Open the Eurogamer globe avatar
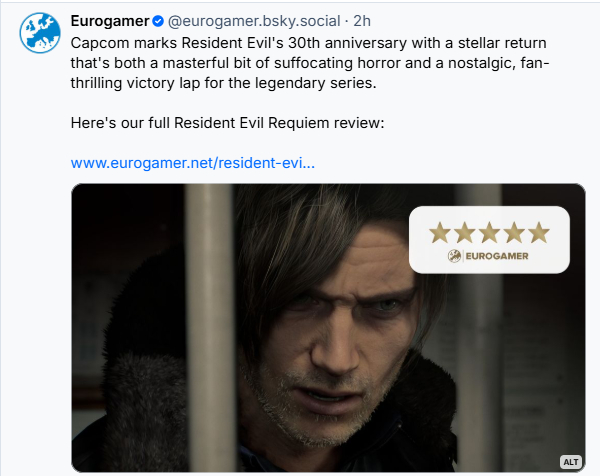Screen dimensions: 600x476 [x=40, y=33]
